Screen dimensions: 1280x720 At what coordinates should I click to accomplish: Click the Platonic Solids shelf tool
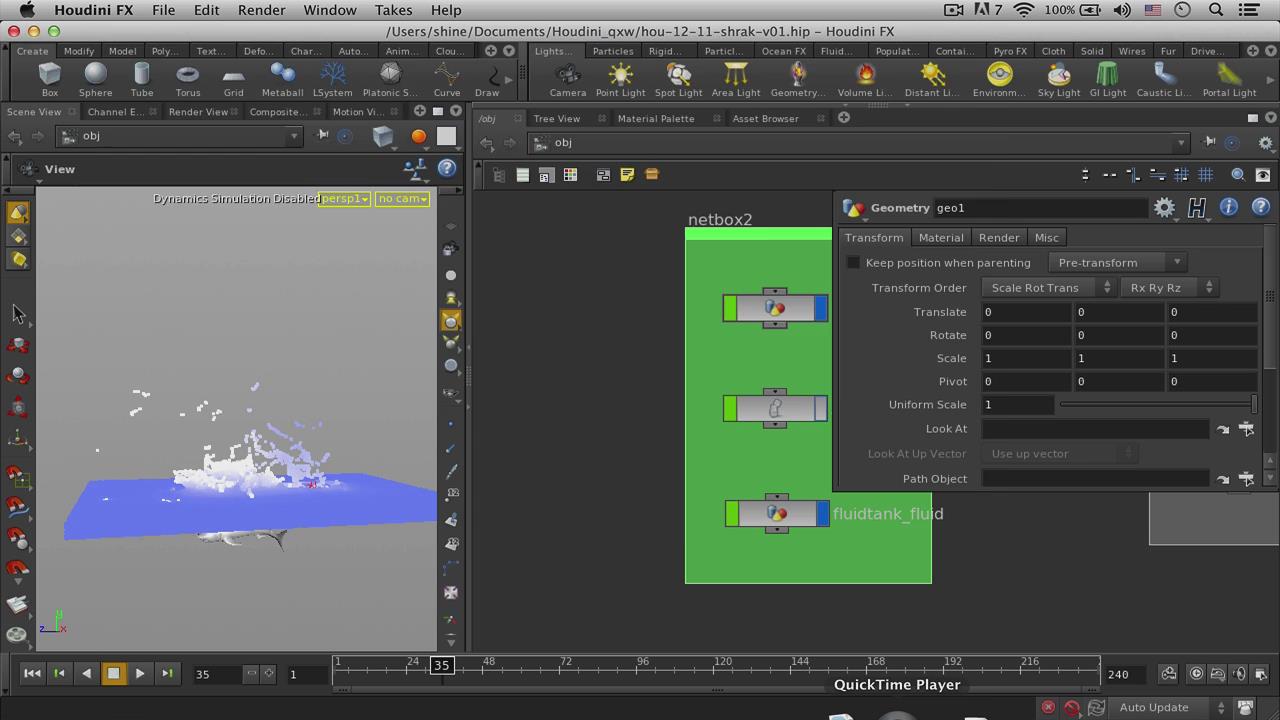[390, 79]
